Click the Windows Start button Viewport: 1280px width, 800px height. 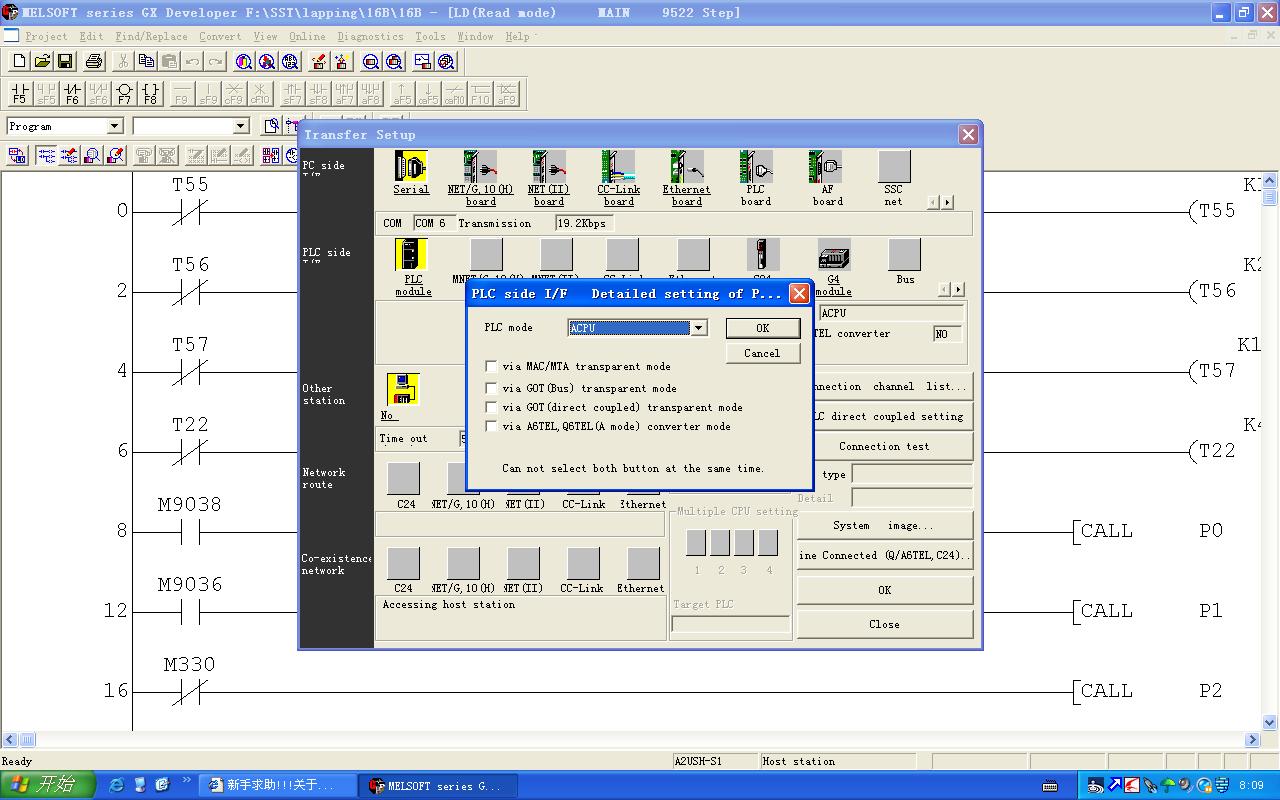48,785
